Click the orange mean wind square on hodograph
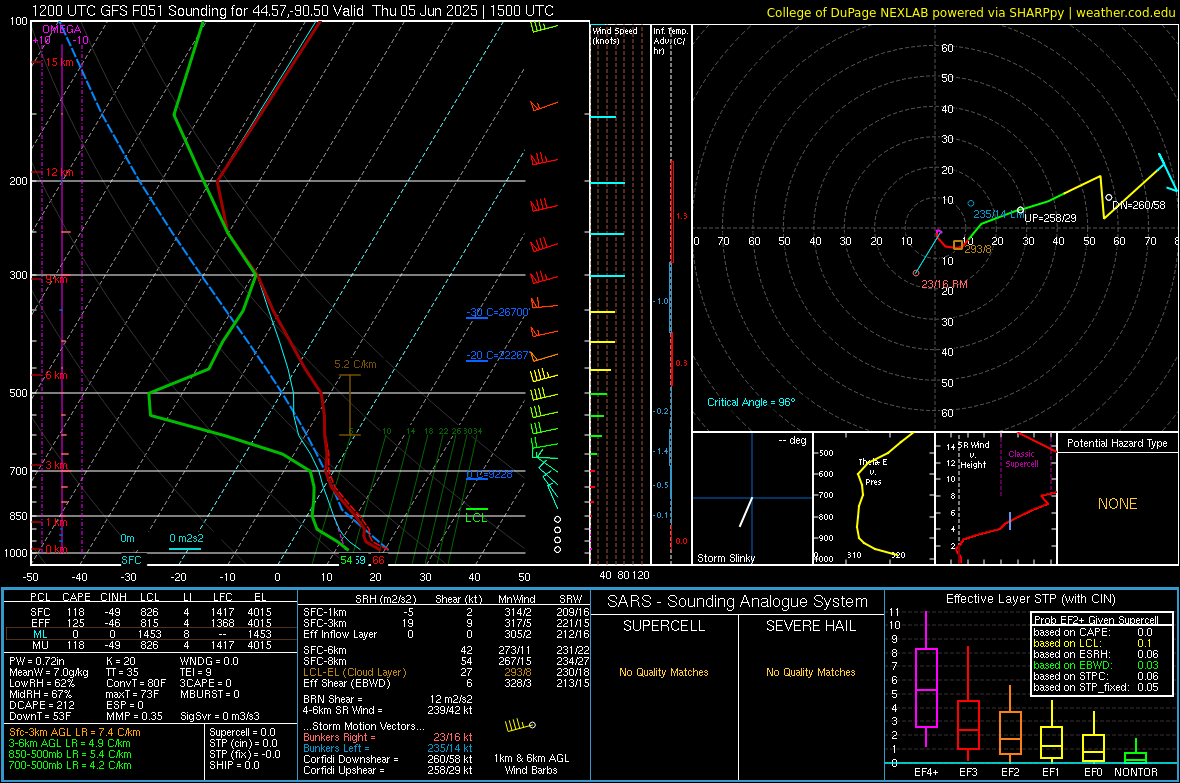The image size is (1180, 783). click(x=958, y=245)
